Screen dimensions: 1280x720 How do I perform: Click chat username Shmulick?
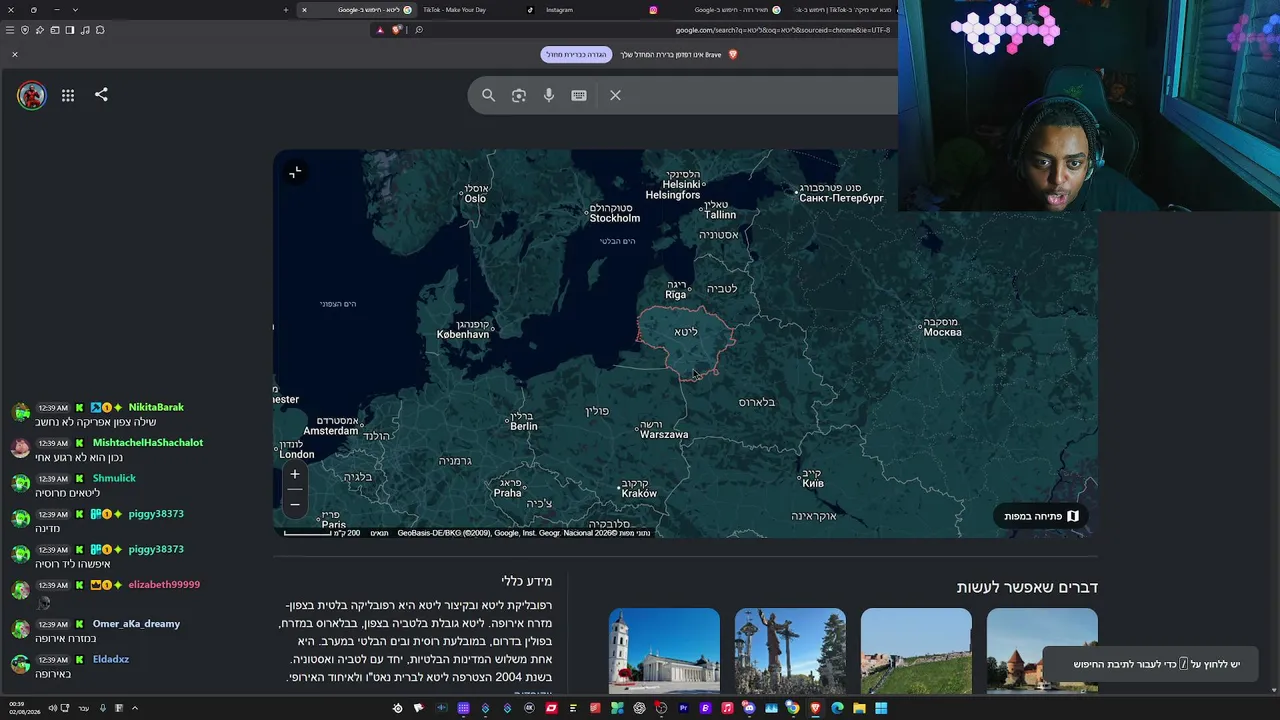(114, 478)
